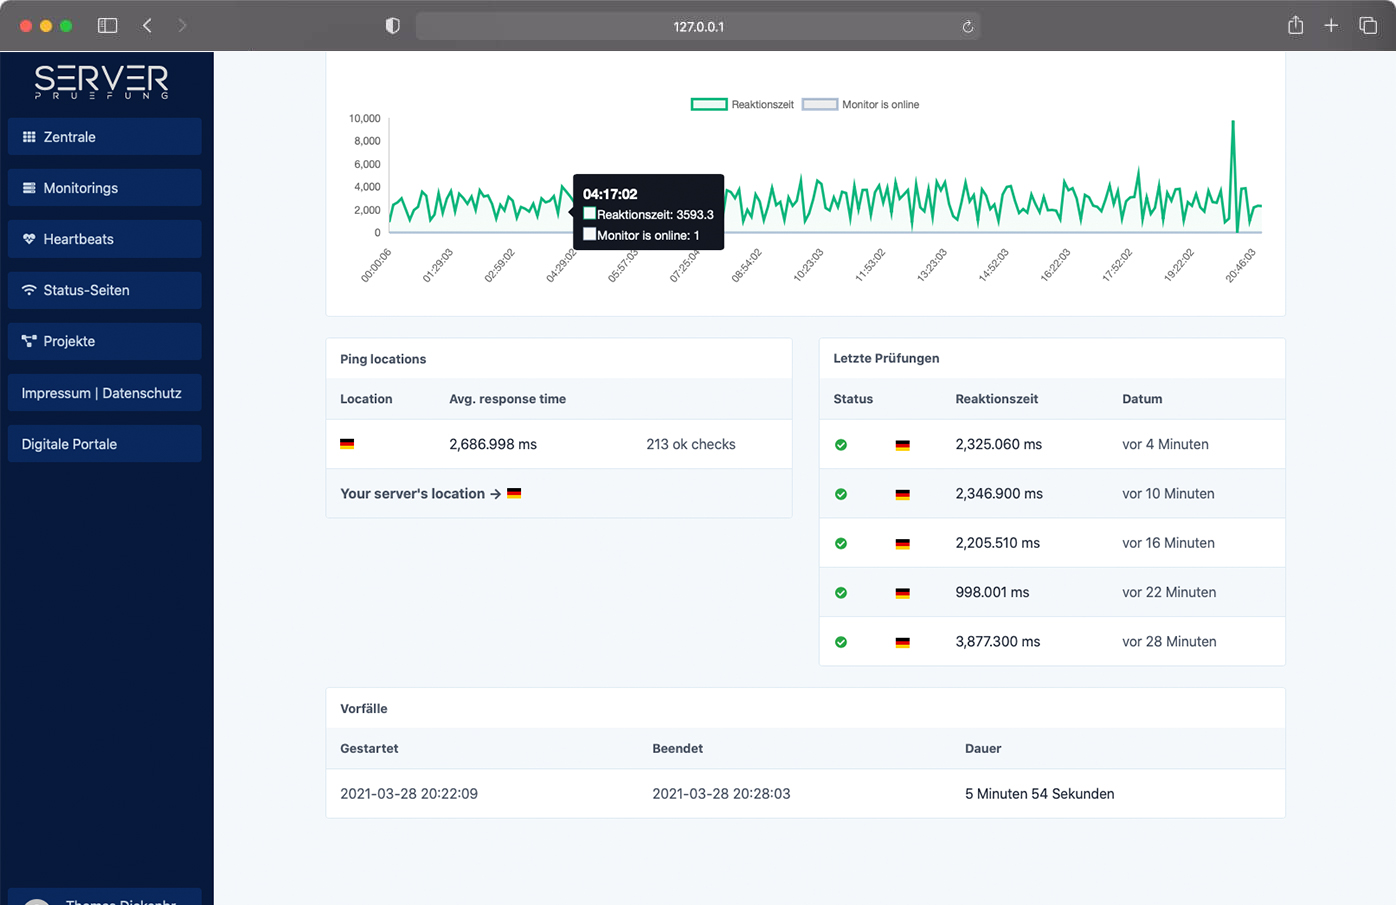Click the Server Prüfung logo
This screenshot has width=1396, height=905.
point(102,81)
